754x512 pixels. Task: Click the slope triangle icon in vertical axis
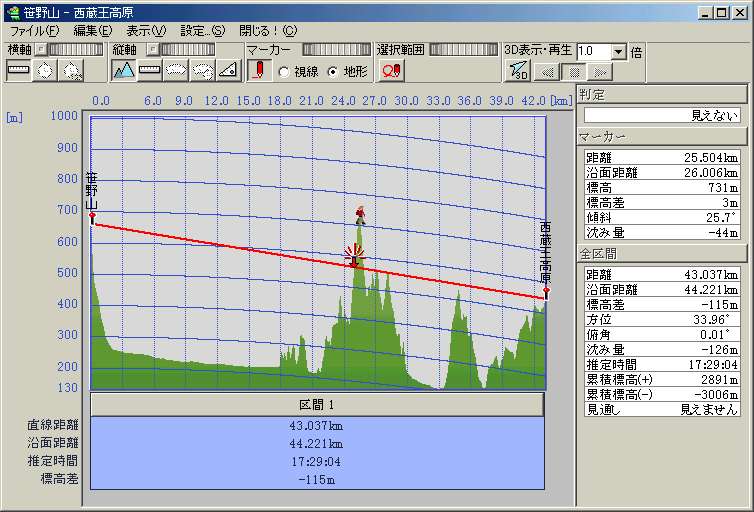coord(228,70)
